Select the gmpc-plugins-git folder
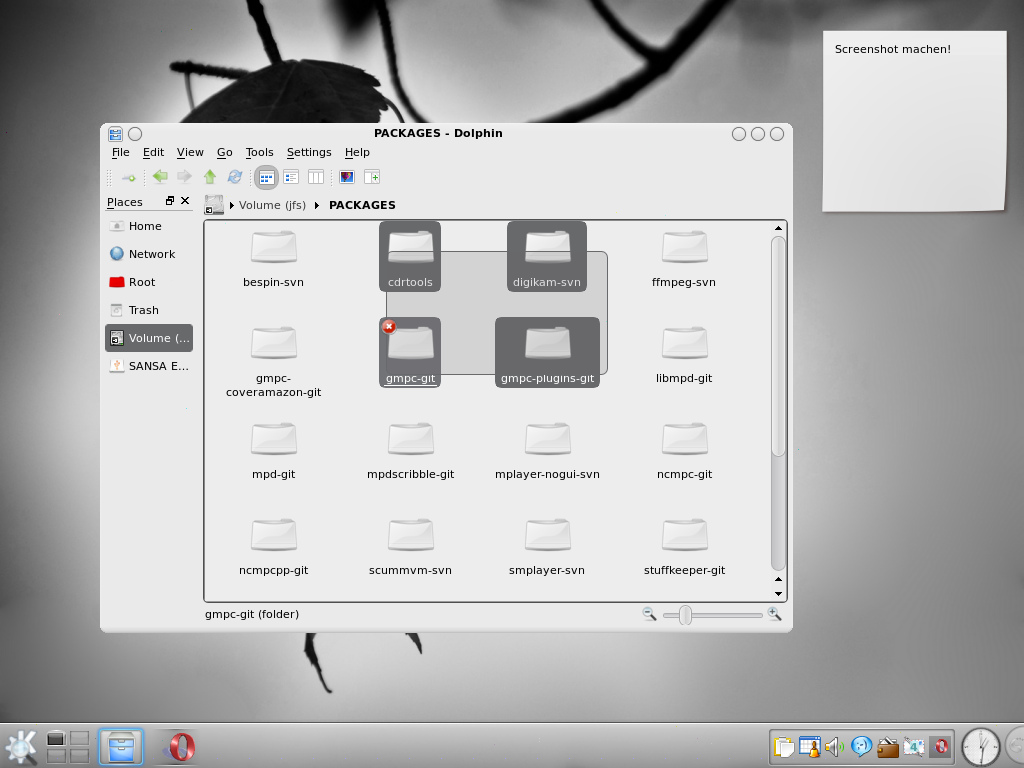 (x=547, y=353)
